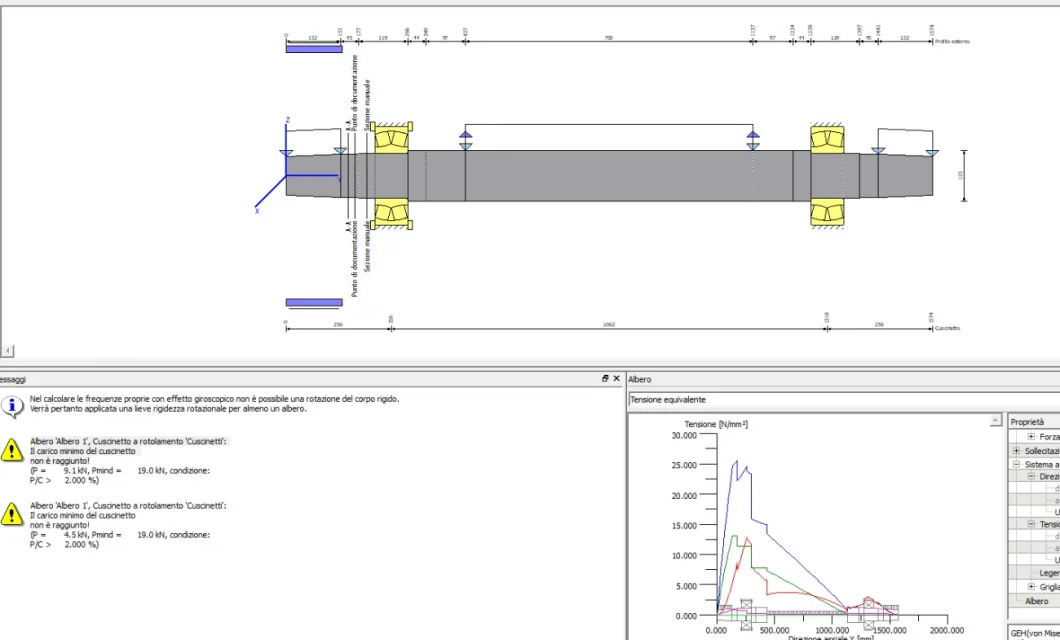Select the blue XYZ coordinate axes origin
Image resolution: width=1060 pixels, height=640 pixels.
[x=286, y=174]
